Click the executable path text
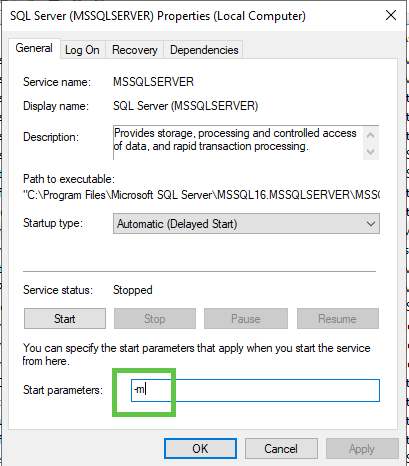The height and width of the screenshot is (466, 409). 201,195
